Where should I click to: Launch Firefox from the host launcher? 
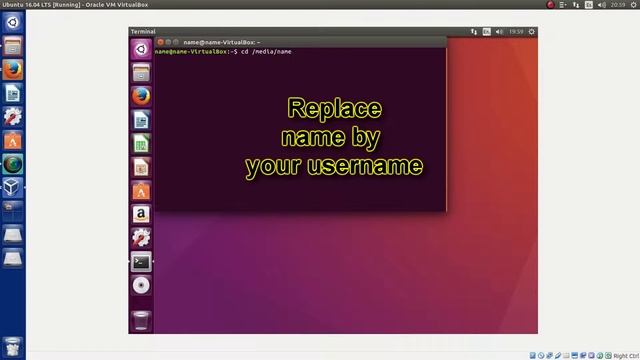13,69
